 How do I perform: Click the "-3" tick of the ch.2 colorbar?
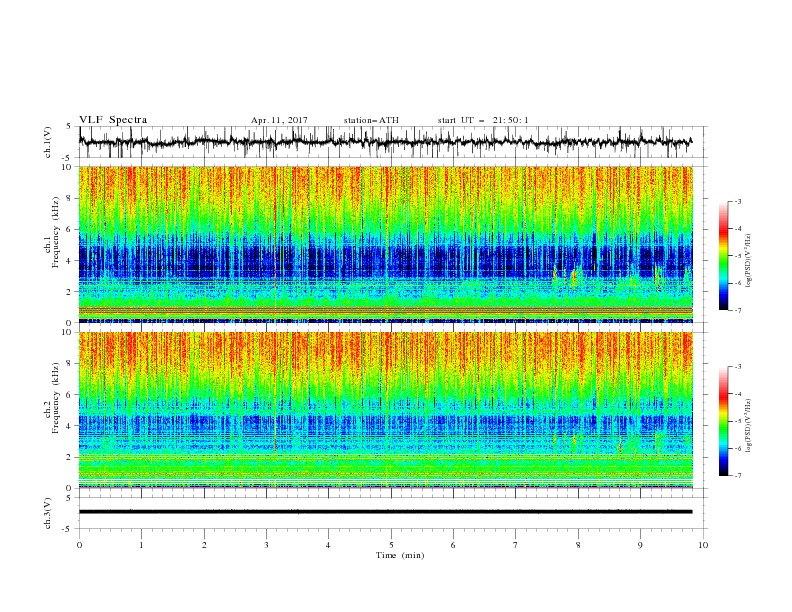click(x=737, y=367)
